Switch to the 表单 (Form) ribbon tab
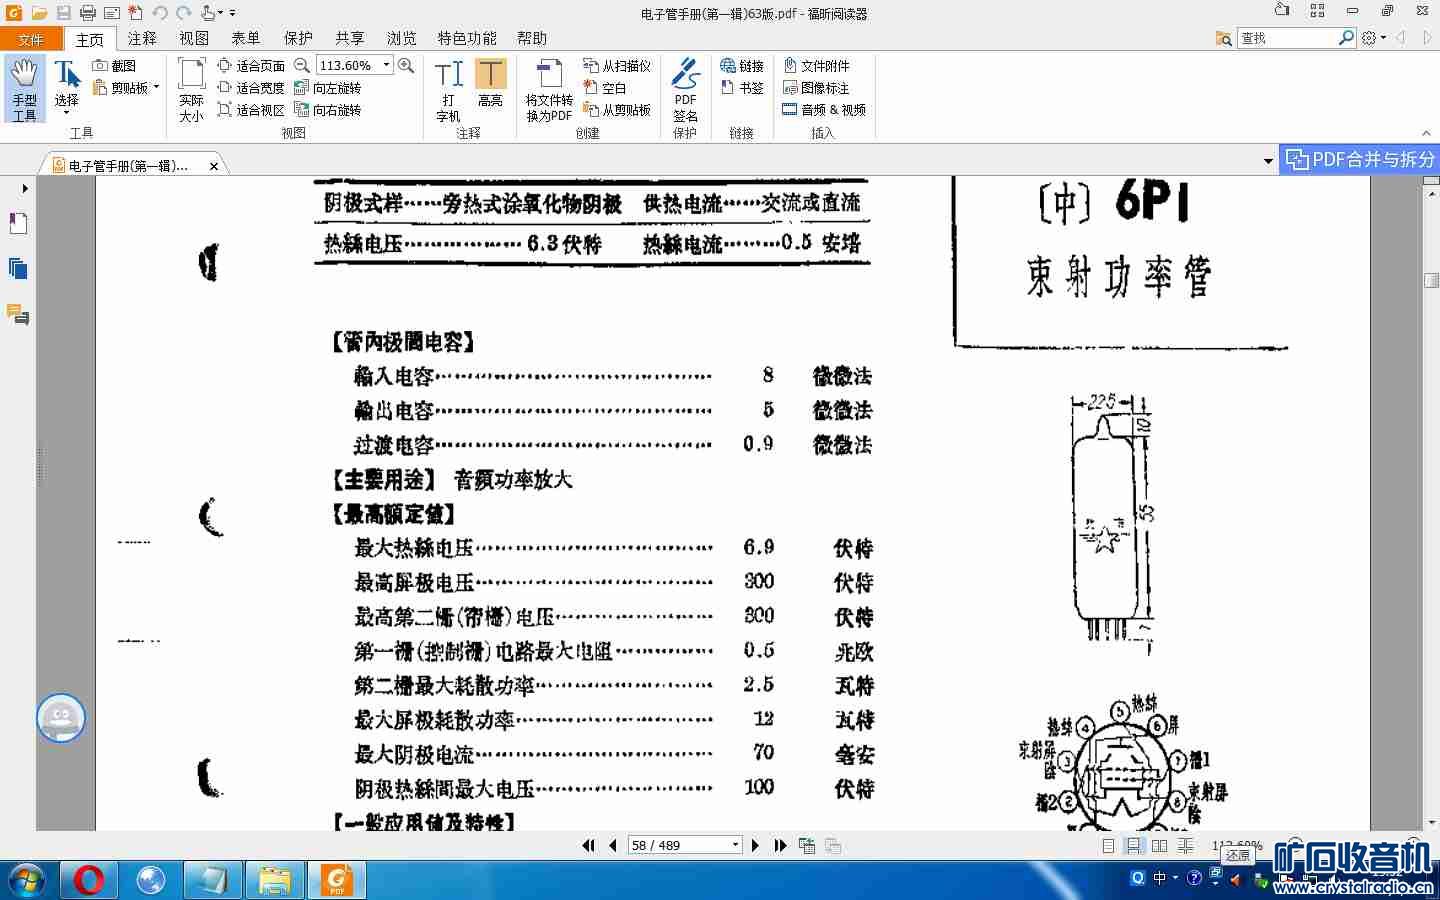 (x=246, y=39)
